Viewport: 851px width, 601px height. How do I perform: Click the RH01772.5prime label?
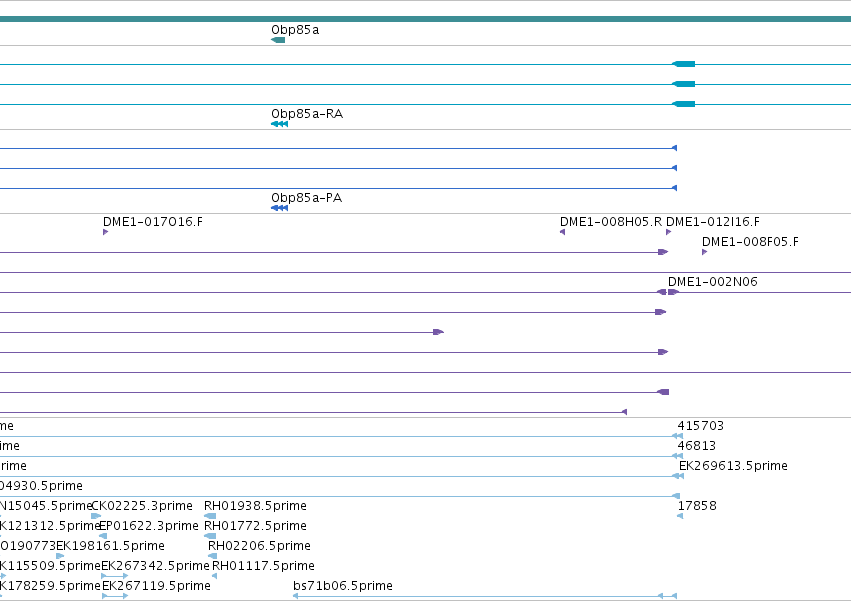point(255,526)
